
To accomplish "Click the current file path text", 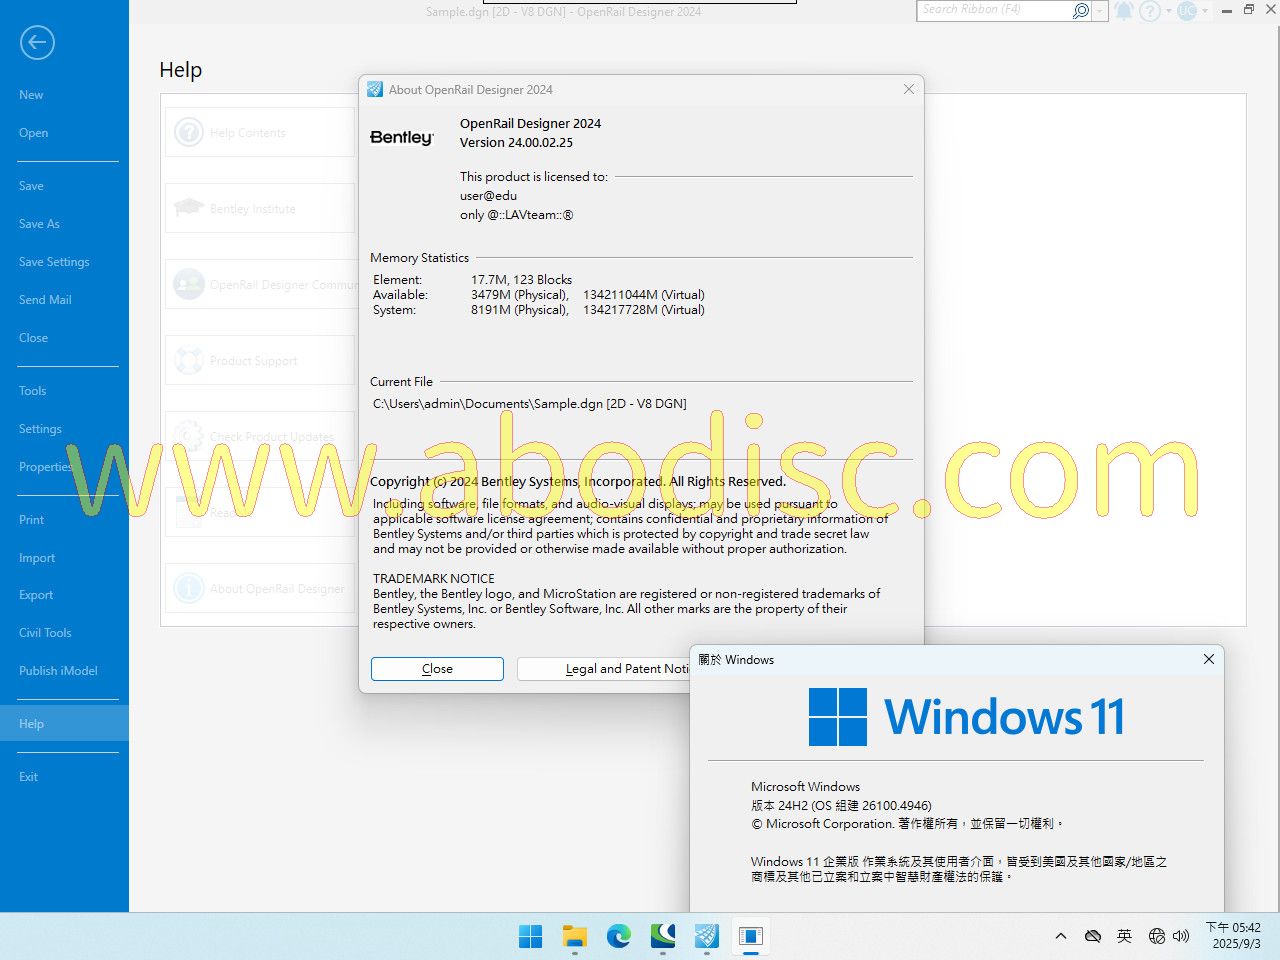I will pyautogui.click(x=530, y=404).
